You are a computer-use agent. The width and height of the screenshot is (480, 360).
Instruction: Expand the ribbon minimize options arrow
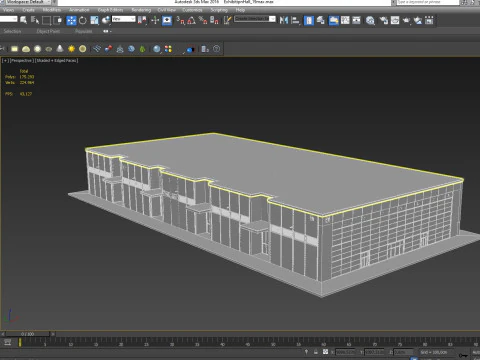click(x=110, y=31)
